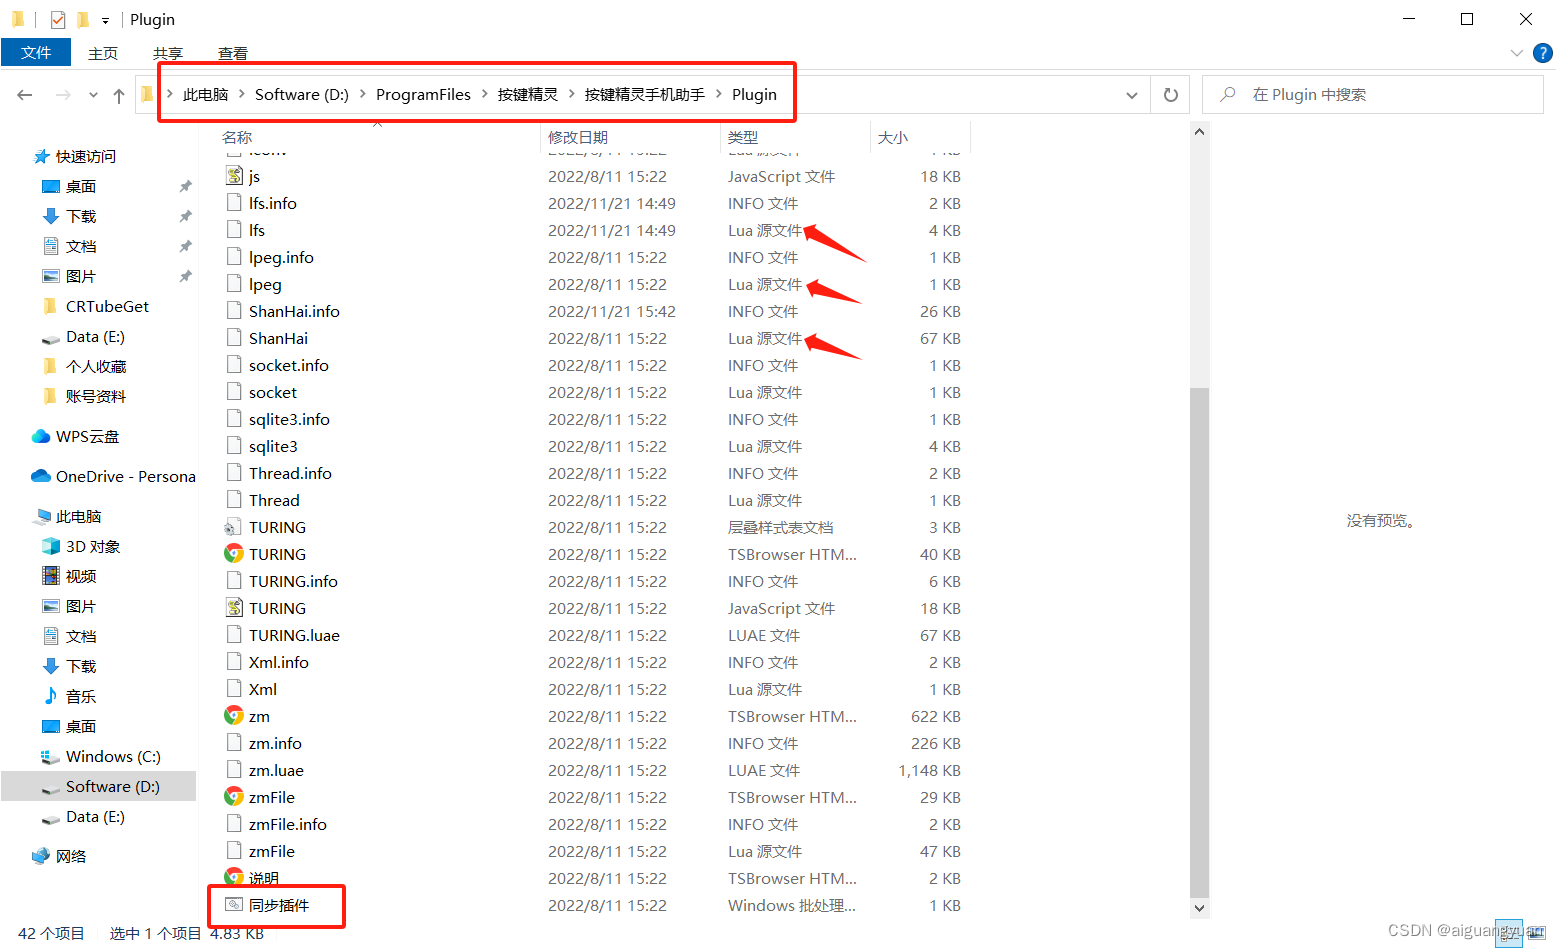Select 此电脑 in the navigation pane
This screenshot has height=949, width=1557.
(78, 517)
